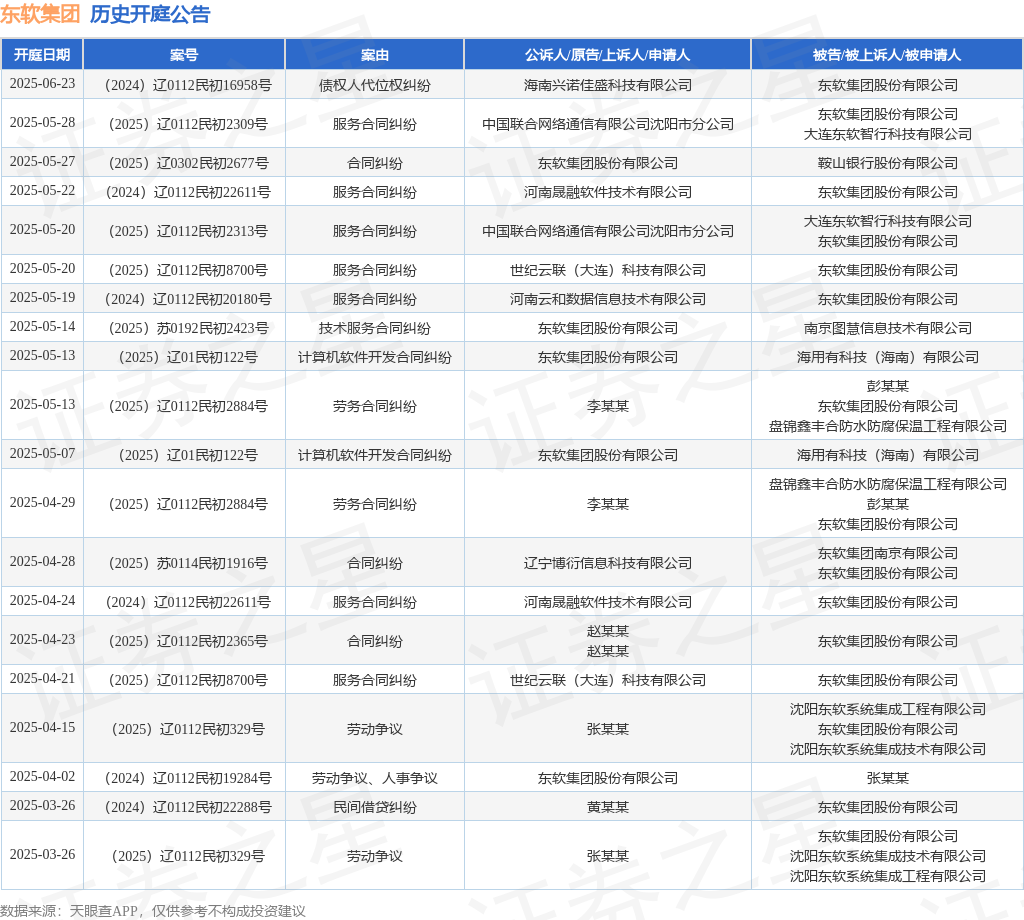Select the 被告/被上诉人/被申请人 header
1024x920 pixels.
point(887,55)
